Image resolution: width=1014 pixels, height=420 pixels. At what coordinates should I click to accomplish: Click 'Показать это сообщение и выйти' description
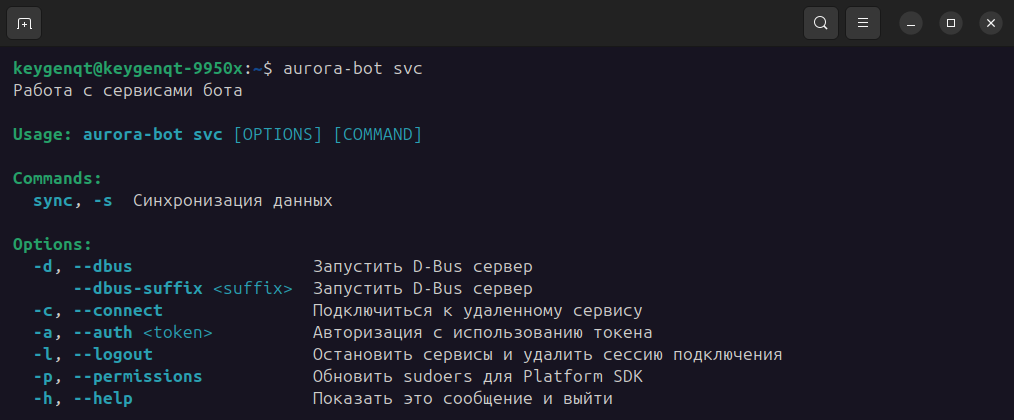(463, 399)
